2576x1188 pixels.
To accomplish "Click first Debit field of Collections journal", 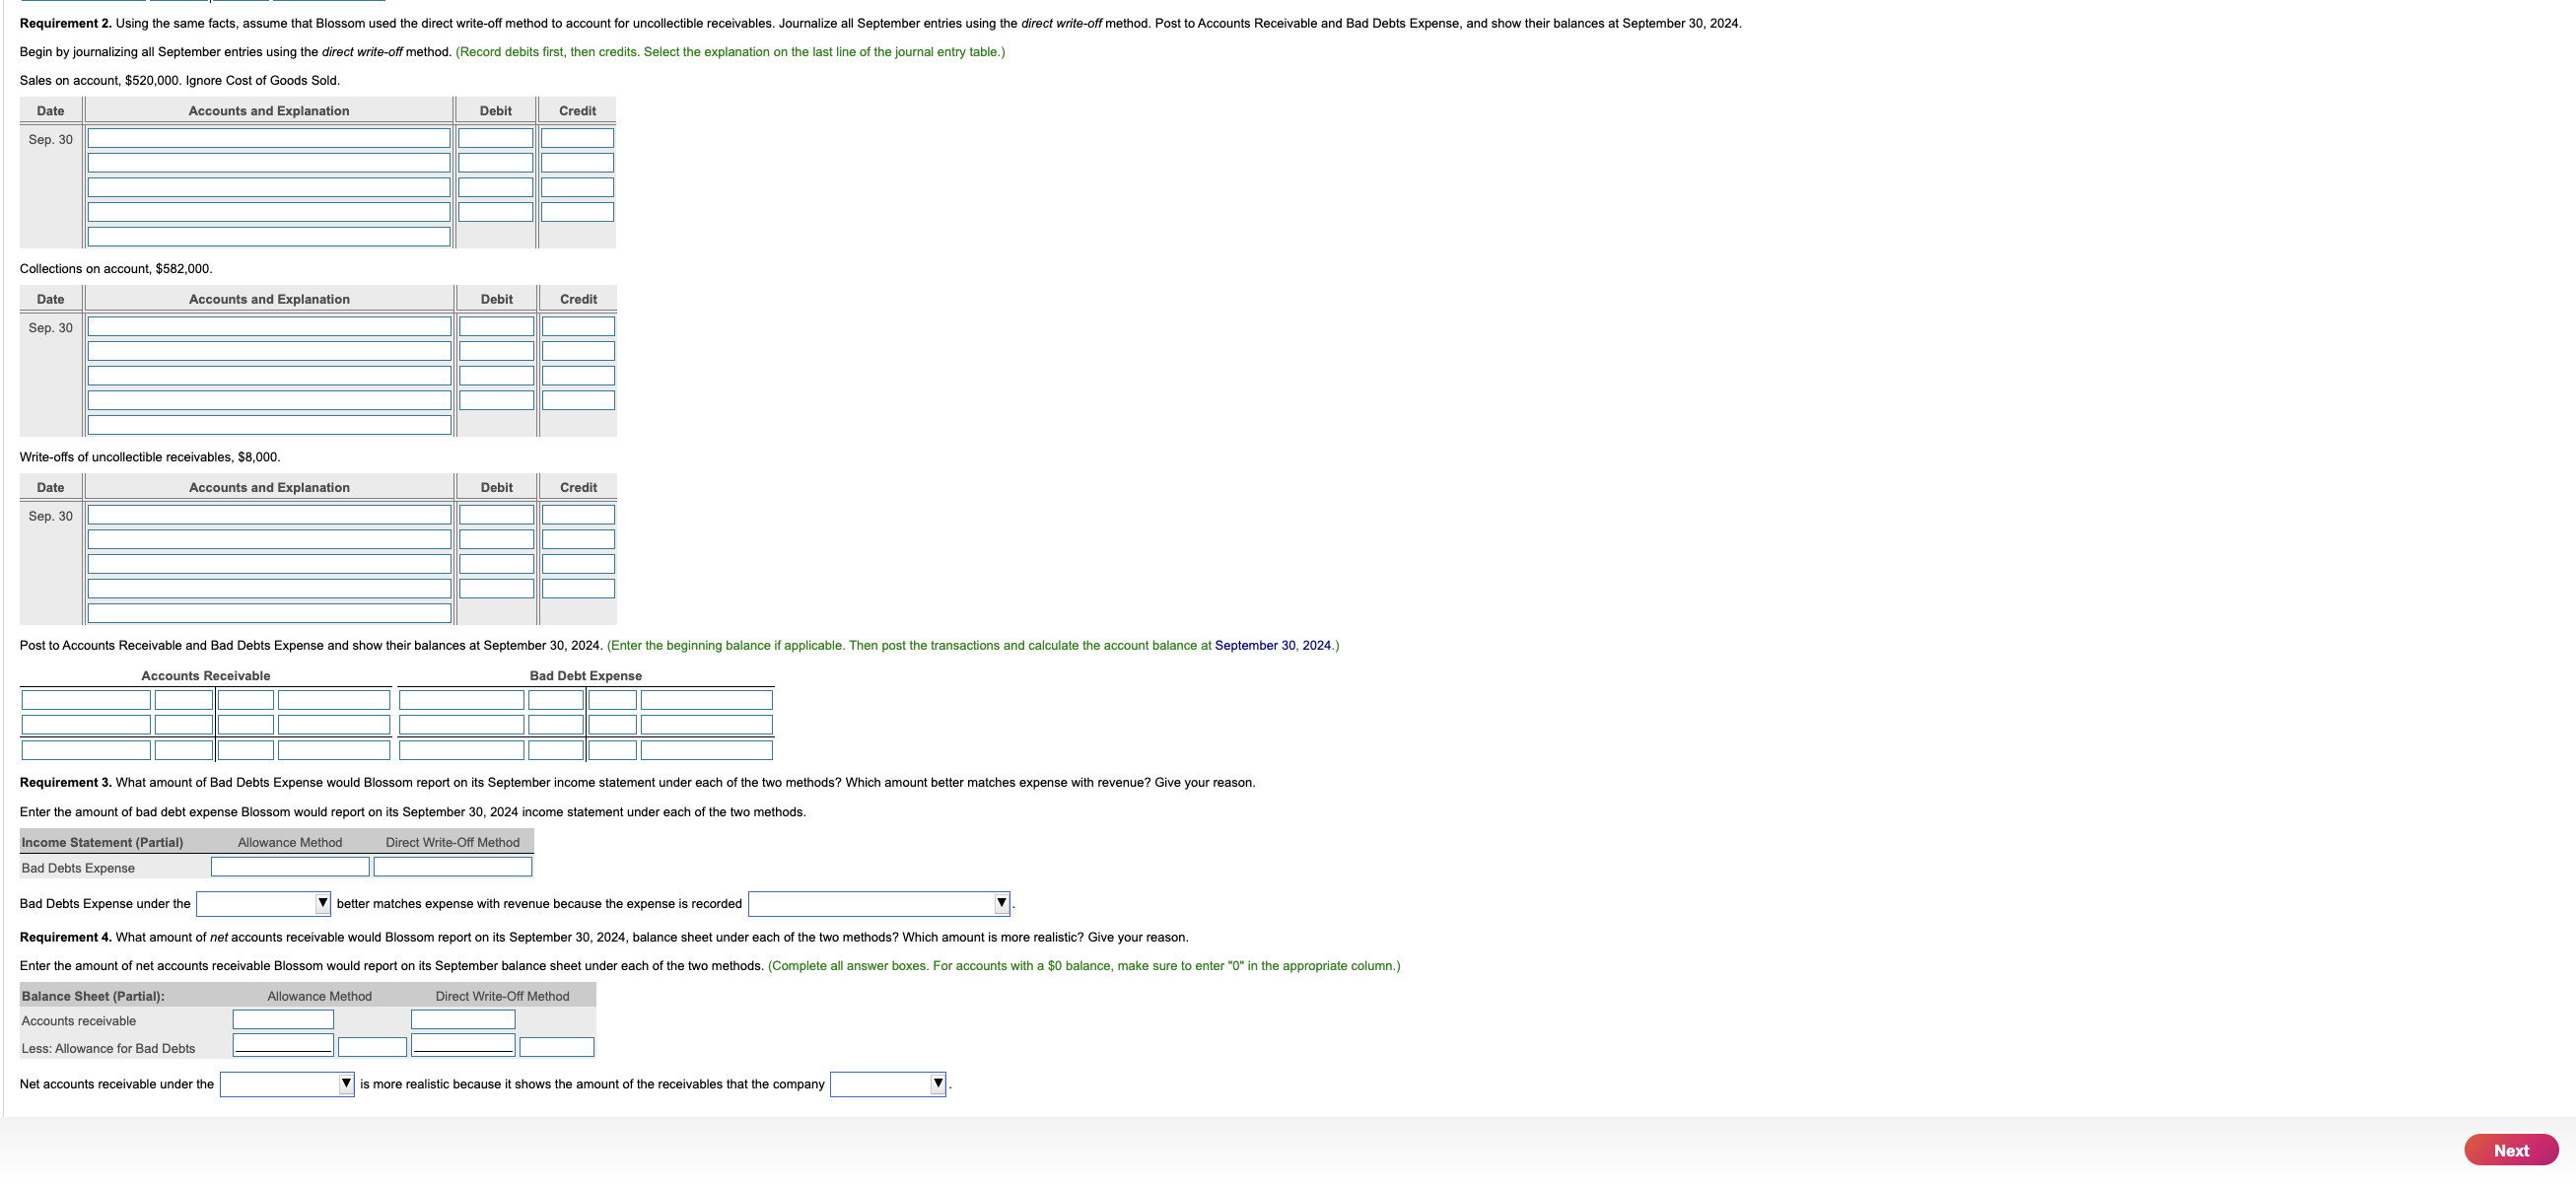I will tap(496, 326).
